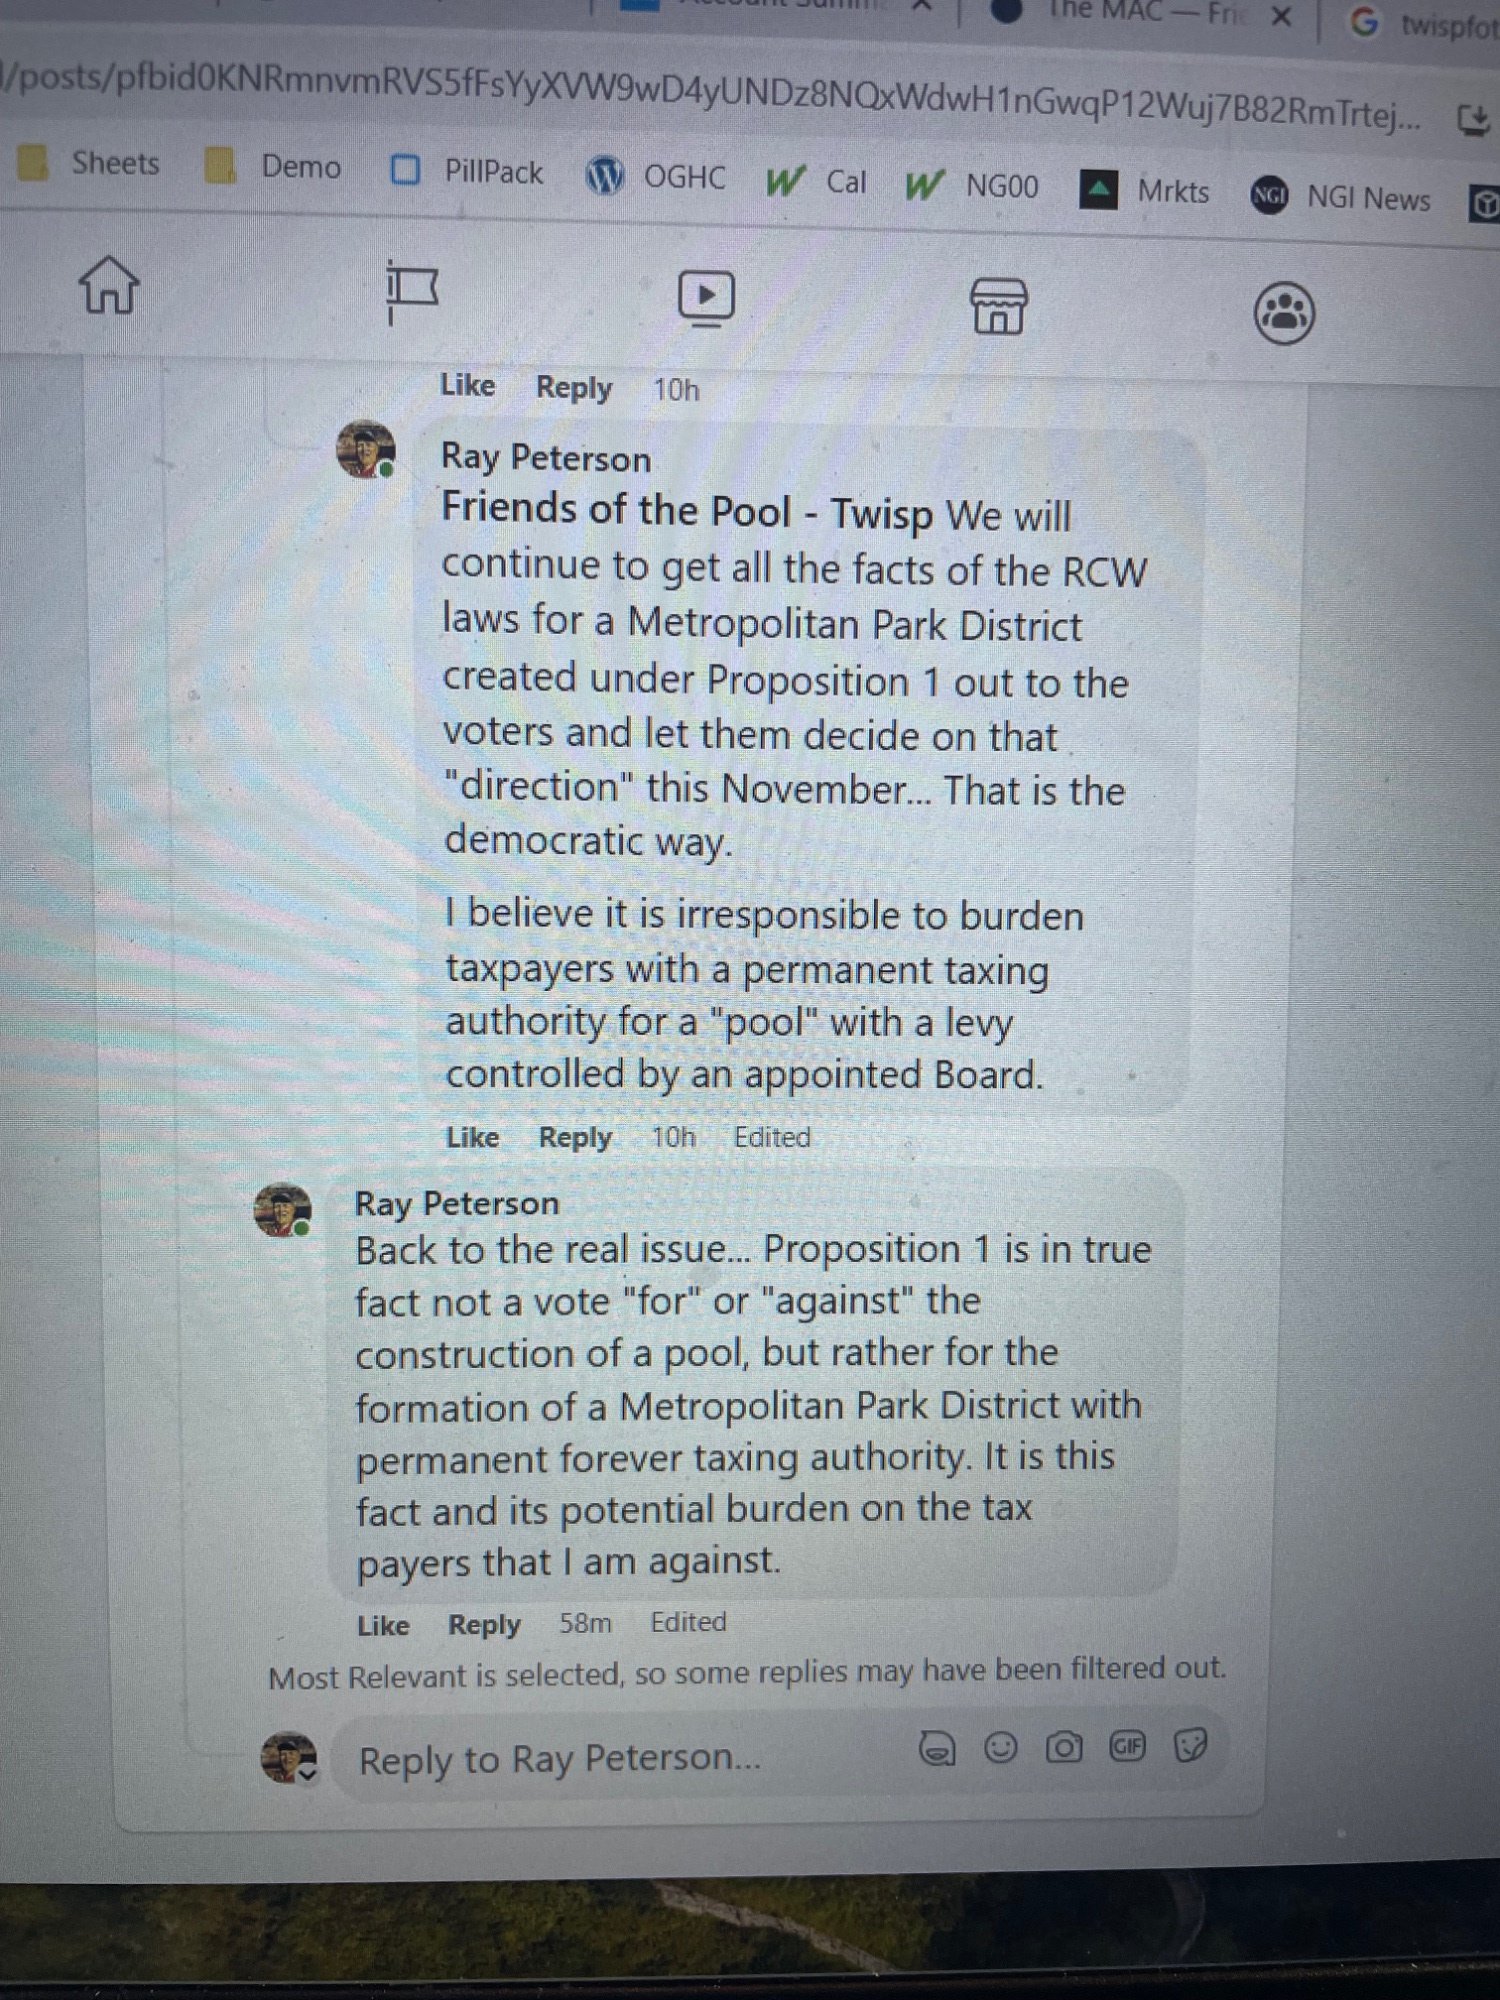Open the Watch video icon
Viewport: 1500px width, 2000px height.
706,298
